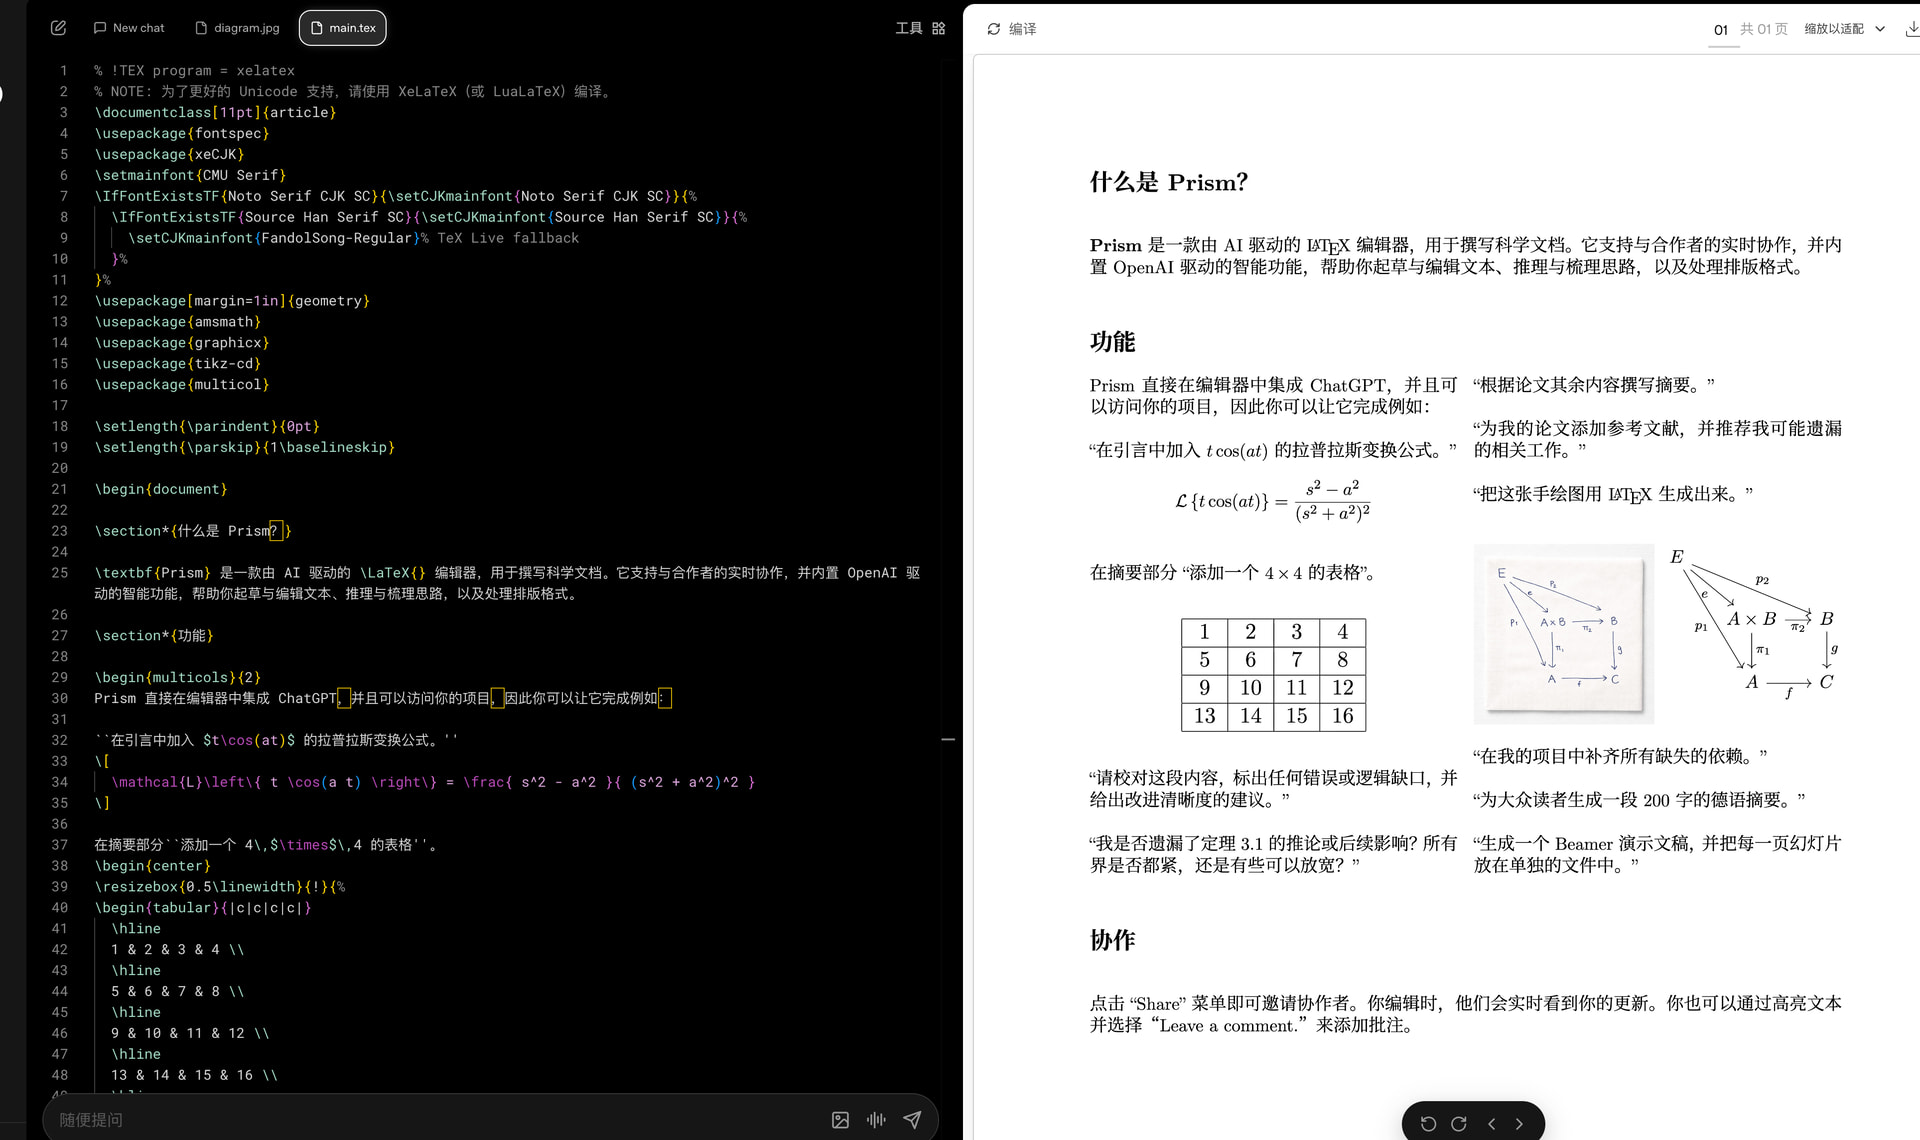This screenshot has width=1920, height=1140.
Task: Click the 功能 heading in the preview
Action: (x=1112, y=342)
